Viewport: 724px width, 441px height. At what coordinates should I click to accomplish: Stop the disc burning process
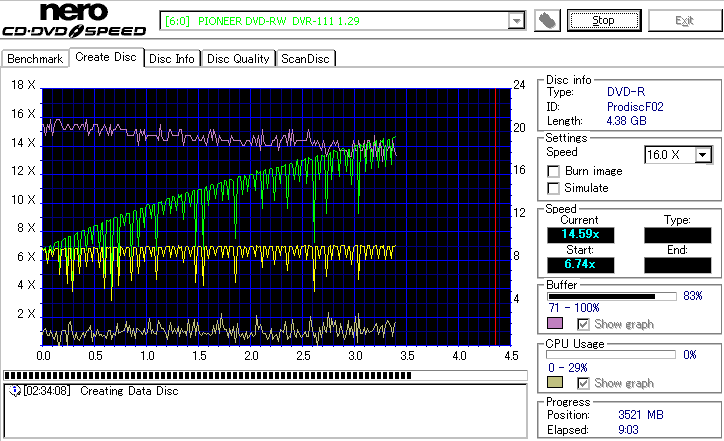pyautogui.click(x=604, y=21)
